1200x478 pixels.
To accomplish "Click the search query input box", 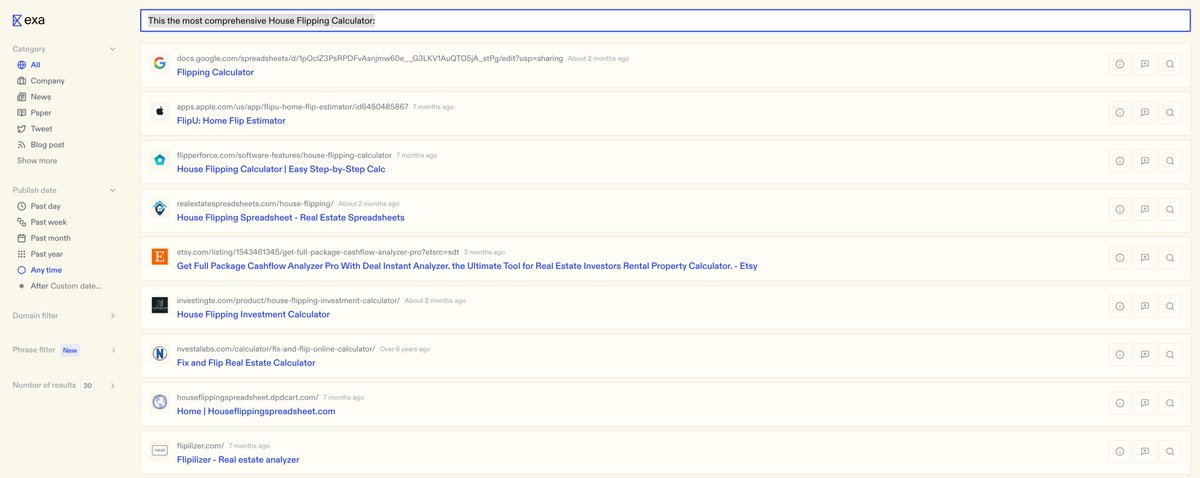I will (x=665, y=20).
